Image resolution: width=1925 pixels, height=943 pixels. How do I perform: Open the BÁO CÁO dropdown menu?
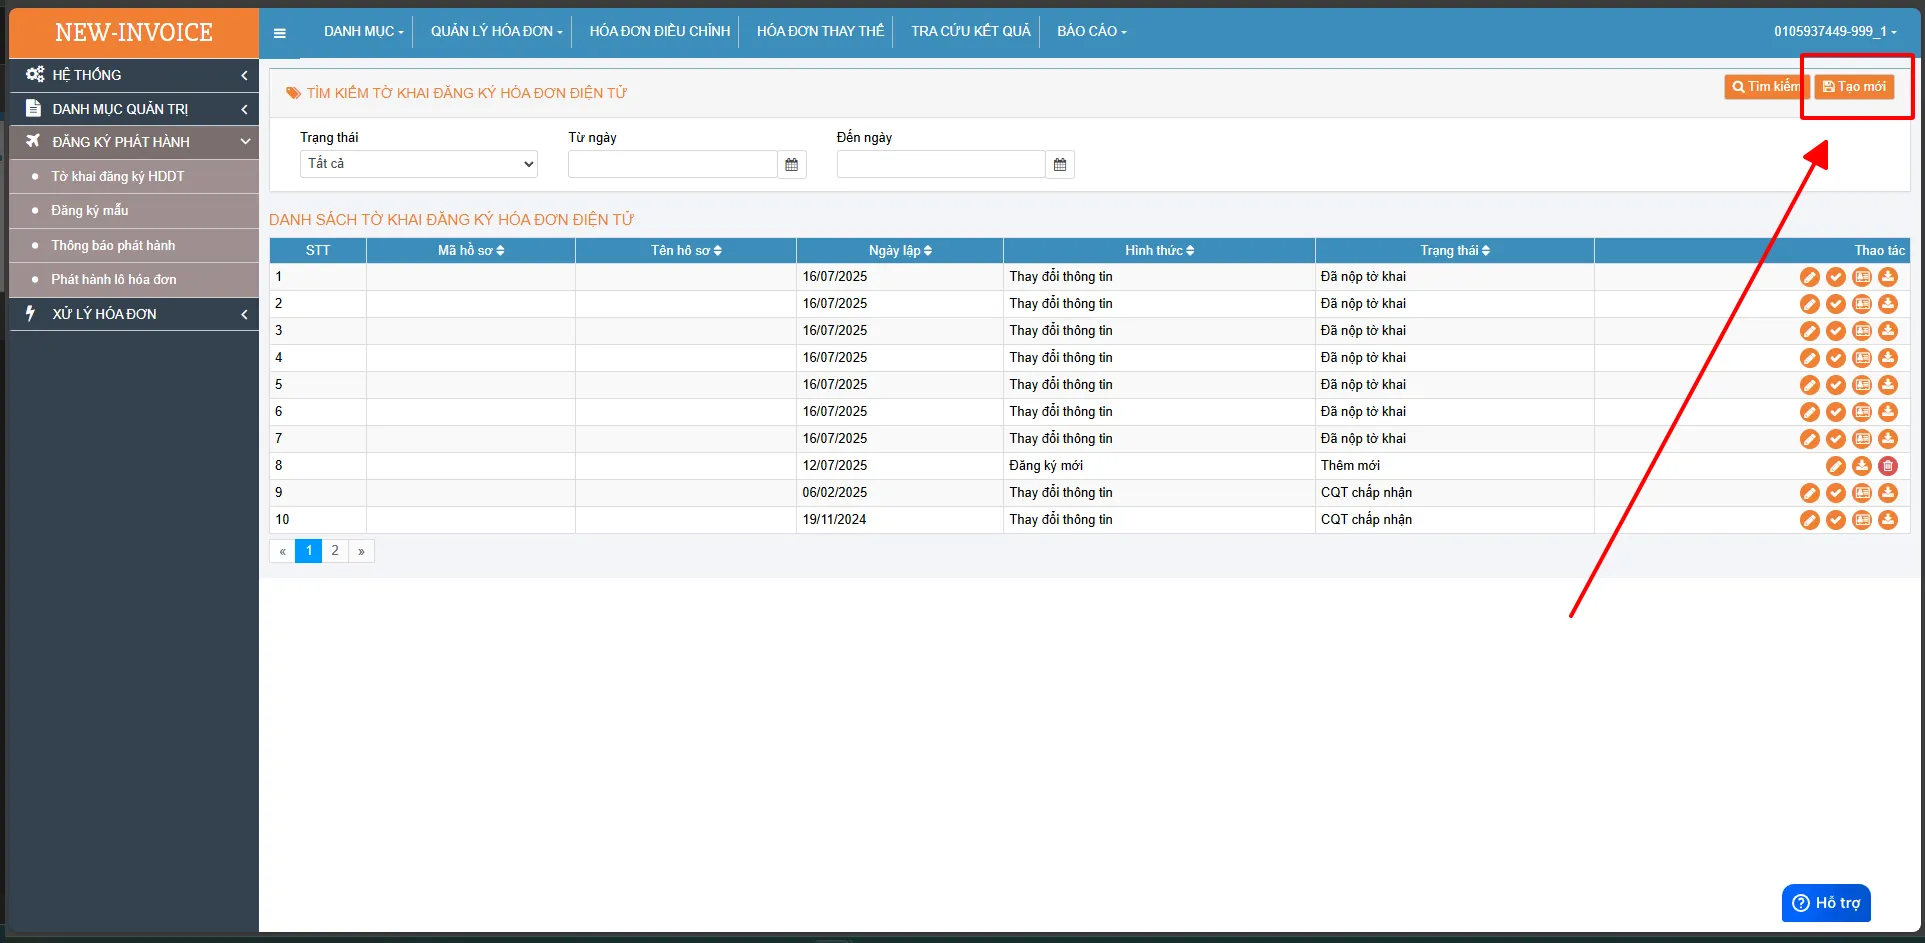pyautogui.click(x=1091, y=32)
